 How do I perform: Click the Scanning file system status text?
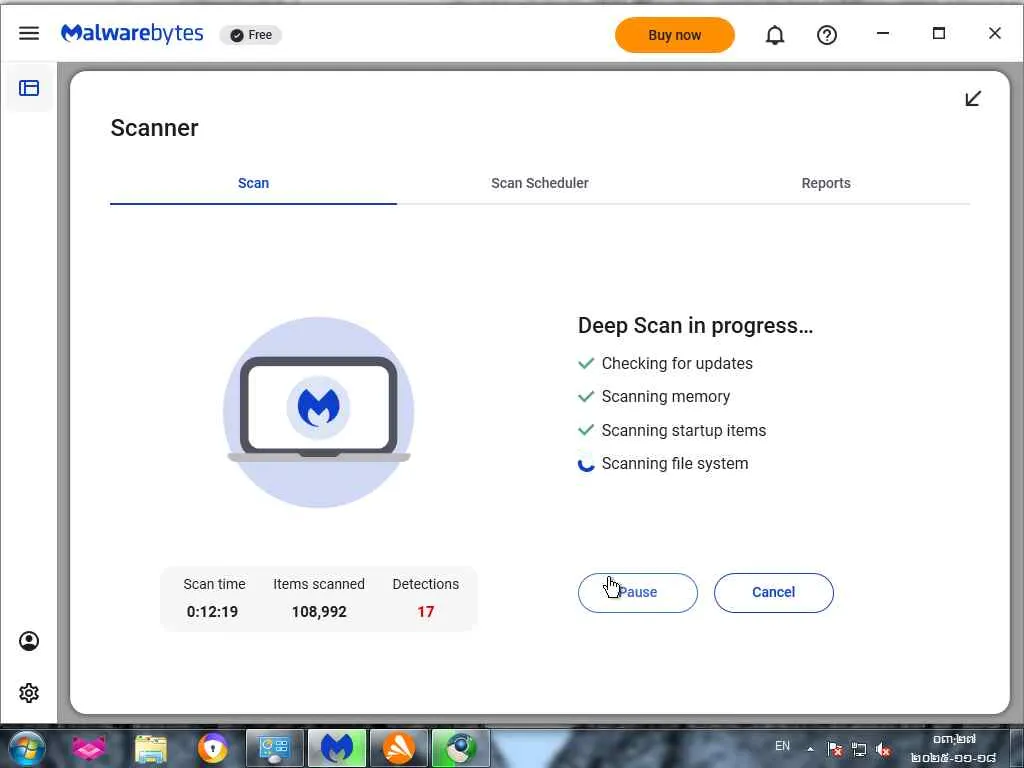click(675, 464)
